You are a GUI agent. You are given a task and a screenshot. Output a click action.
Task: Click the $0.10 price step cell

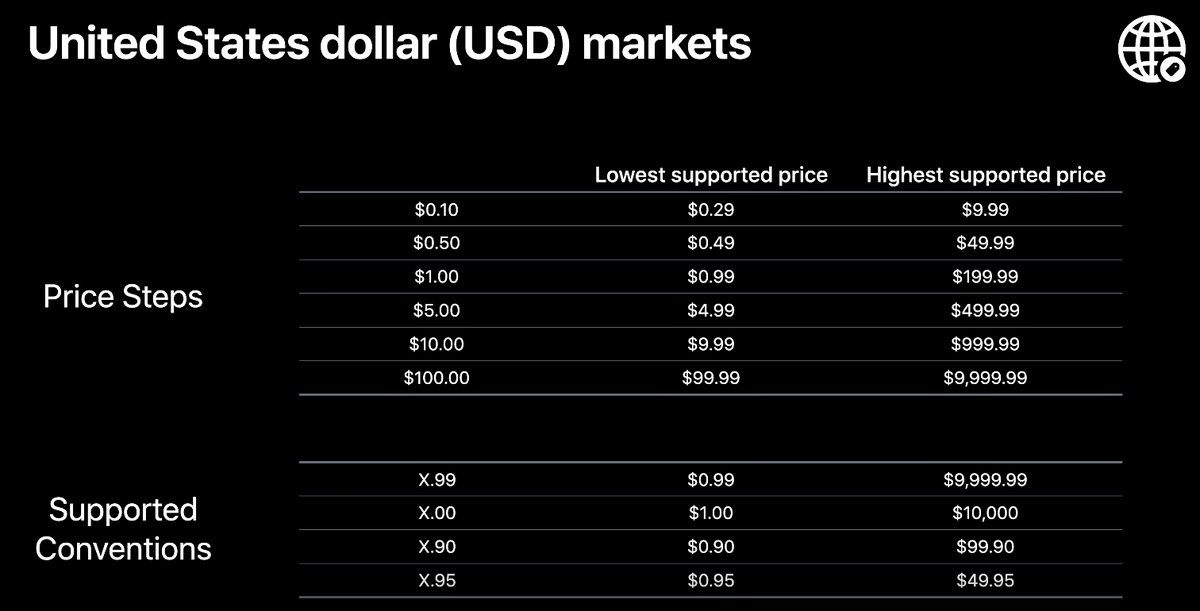437,210
